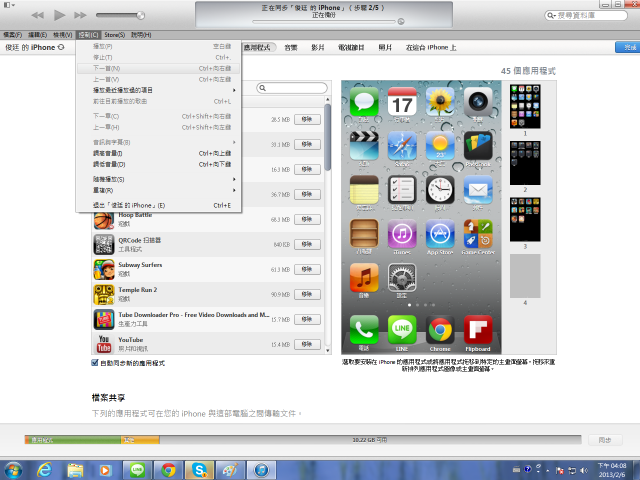Screen dimensions: 640x480
Task: Select the green Phone icon in dock
Action: pos(364,329)
